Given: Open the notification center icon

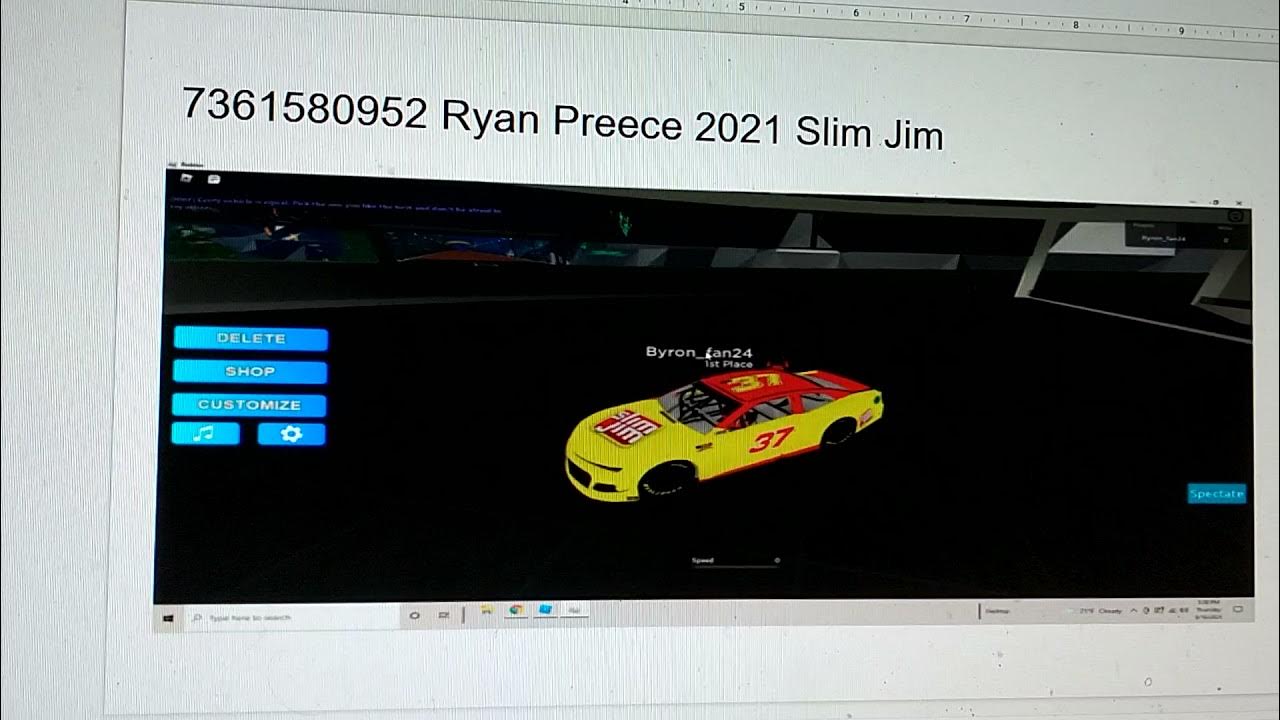Looking at the screenshot, I should (1239, 608).
